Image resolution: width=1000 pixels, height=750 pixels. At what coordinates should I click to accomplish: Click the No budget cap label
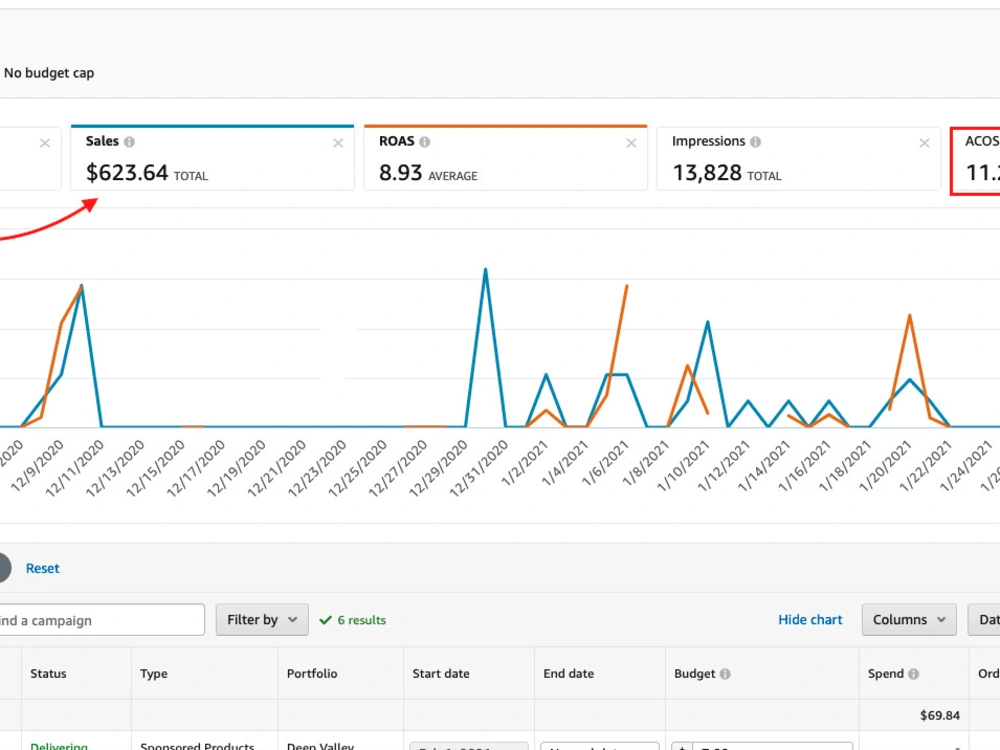coord(49,73)
